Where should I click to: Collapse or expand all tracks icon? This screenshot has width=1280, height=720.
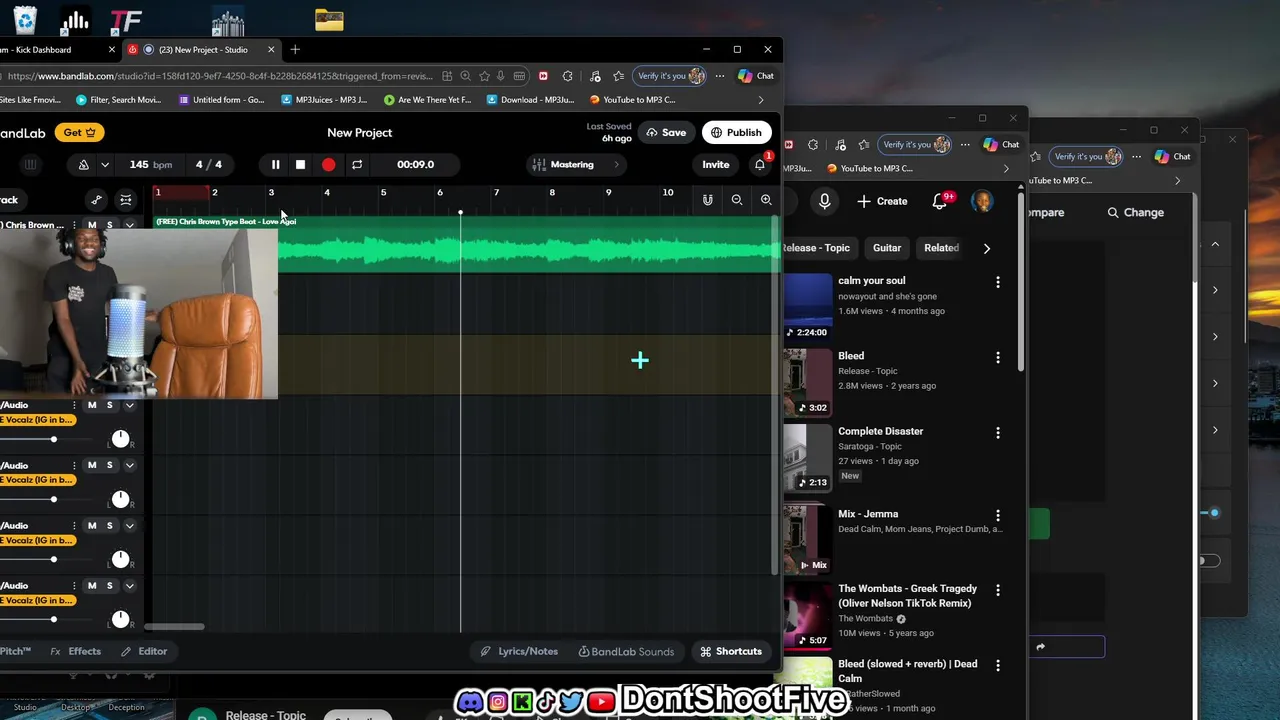[126, 200]
